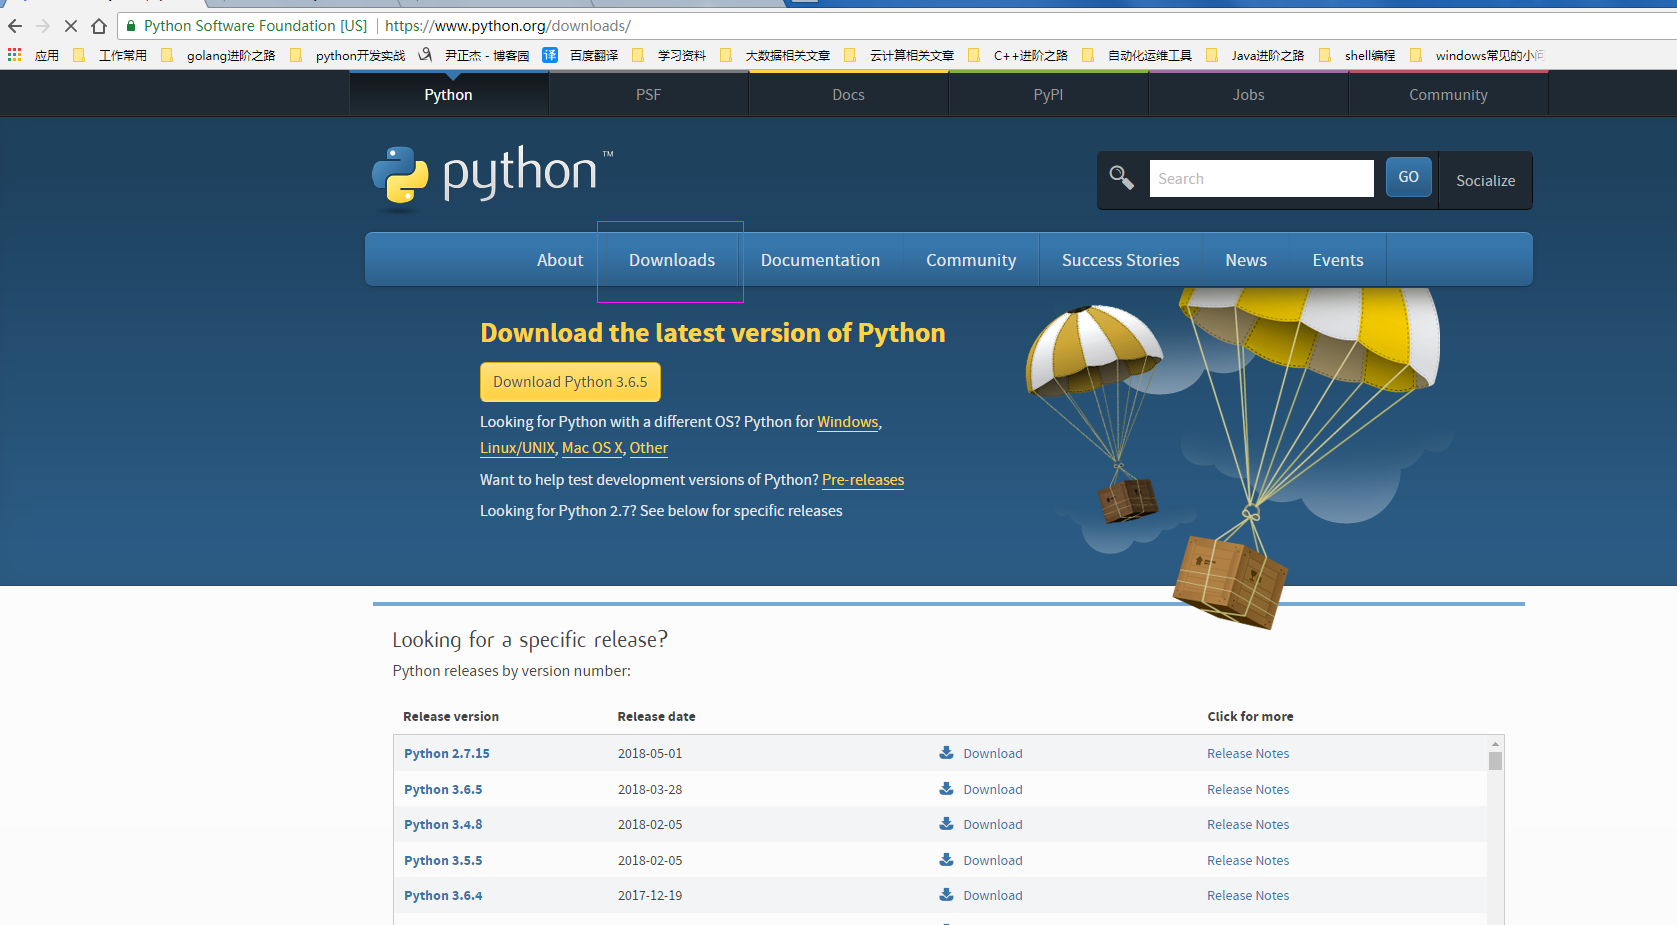The width and height of the screenshot is (1677, 925).
Task: Open the Community menu in blue navbar
Action: (971, 260)
